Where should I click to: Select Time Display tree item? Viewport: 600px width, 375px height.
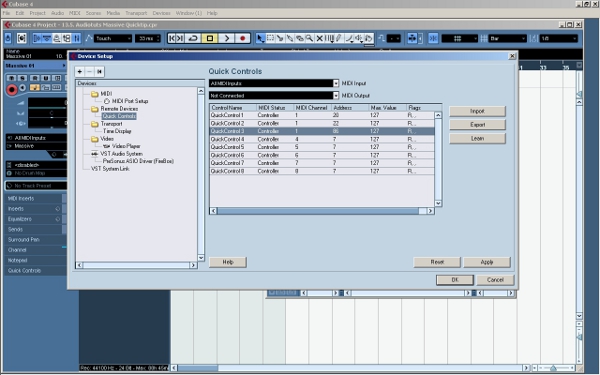pos(117,131)
